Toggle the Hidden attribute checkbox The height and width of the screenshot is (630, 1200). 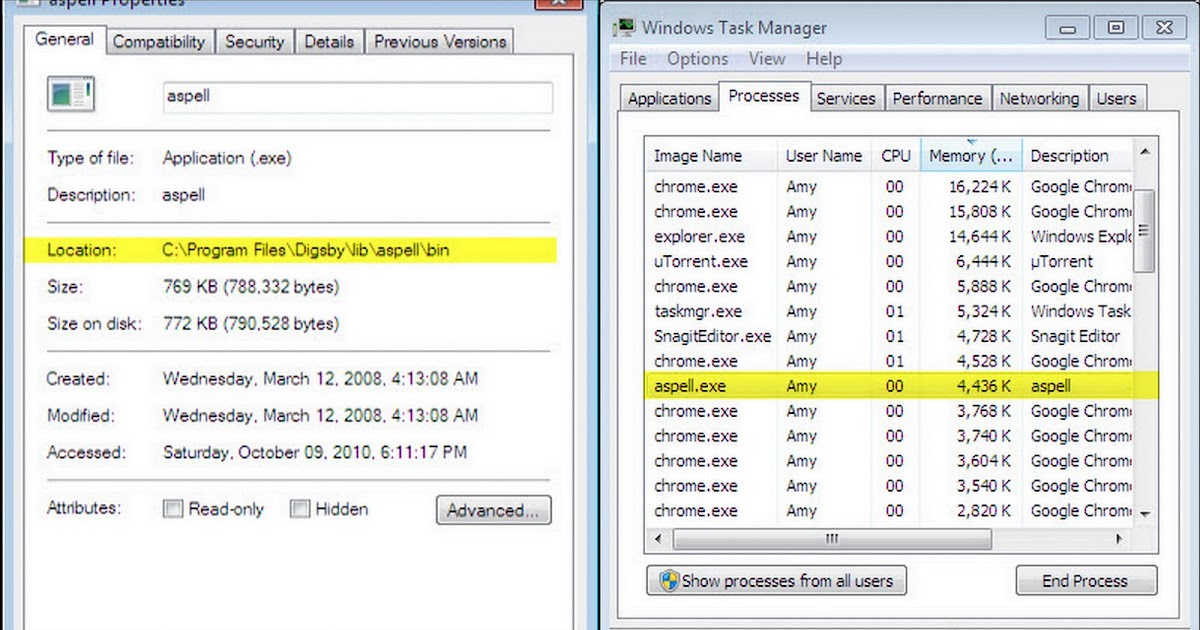click(x=300, y=509)
